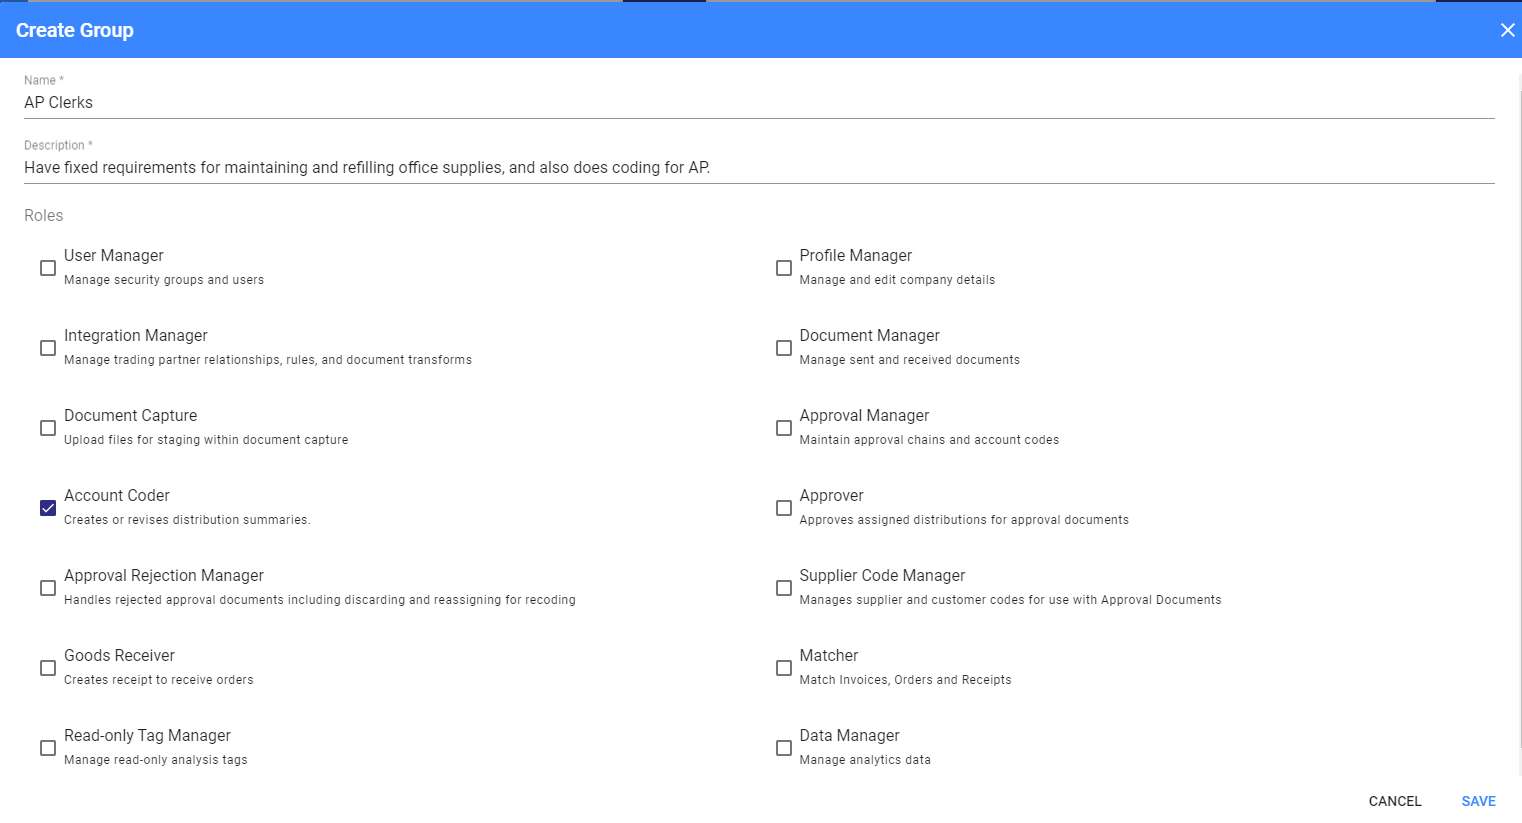Image resolution: width=1522 pixels, height=823 pixels.
Task: Click the Name field containing AP Clerks
Action: click(x=758, y=103)
